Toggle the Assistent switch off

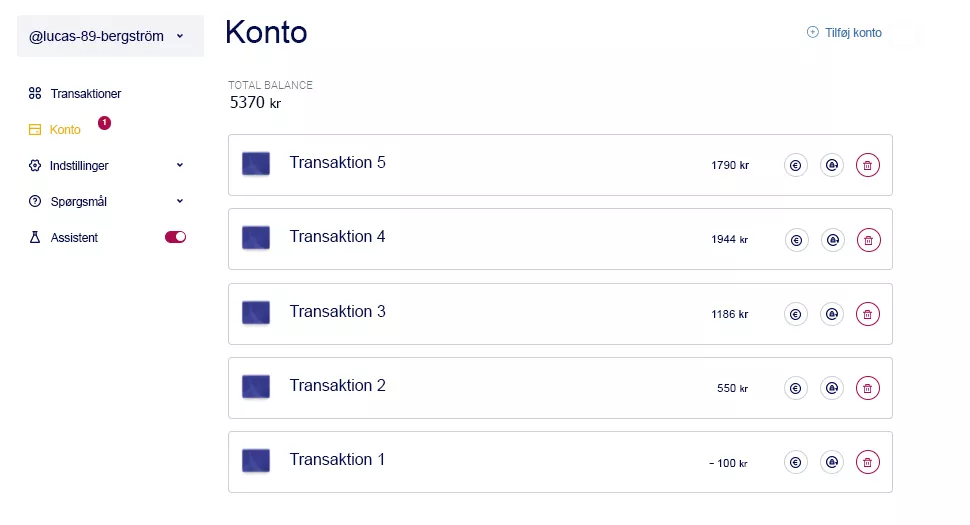point(175,237)
